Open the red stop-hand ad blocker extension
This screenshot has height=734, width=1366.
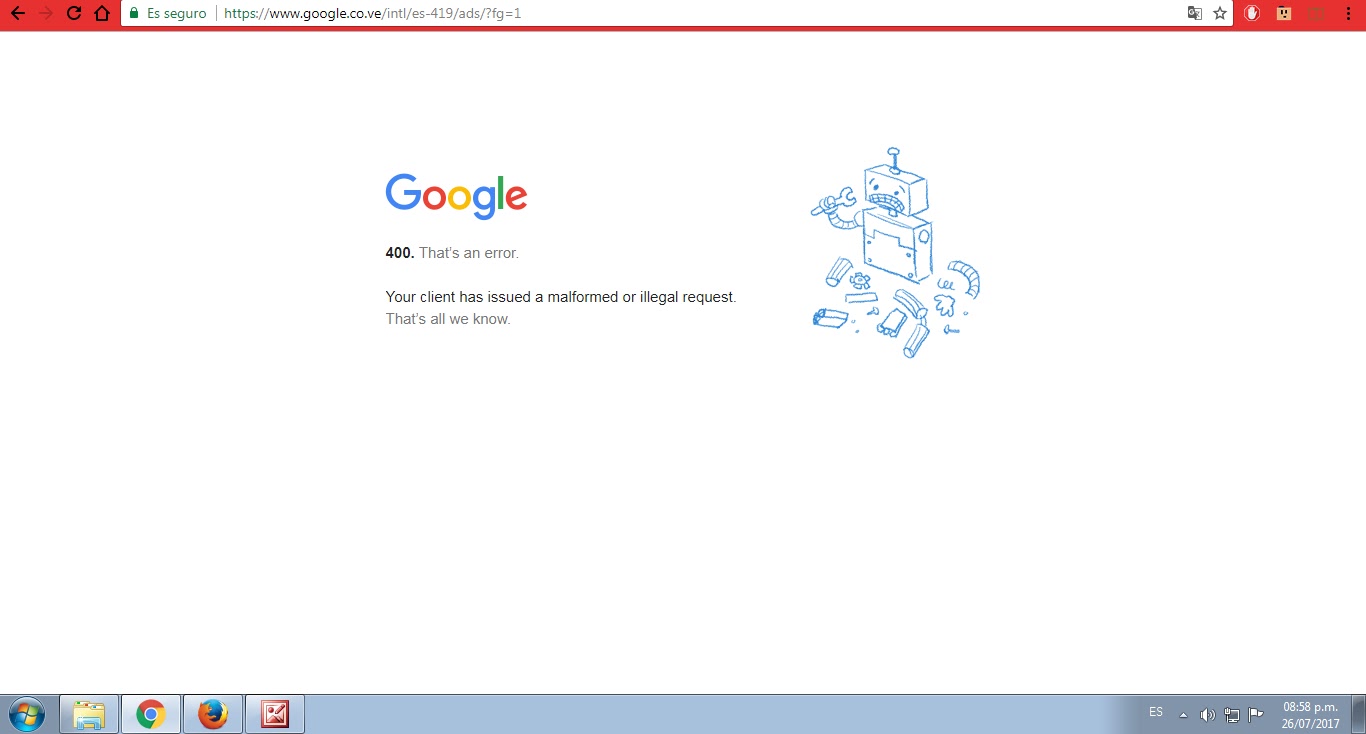[1251, 14]
